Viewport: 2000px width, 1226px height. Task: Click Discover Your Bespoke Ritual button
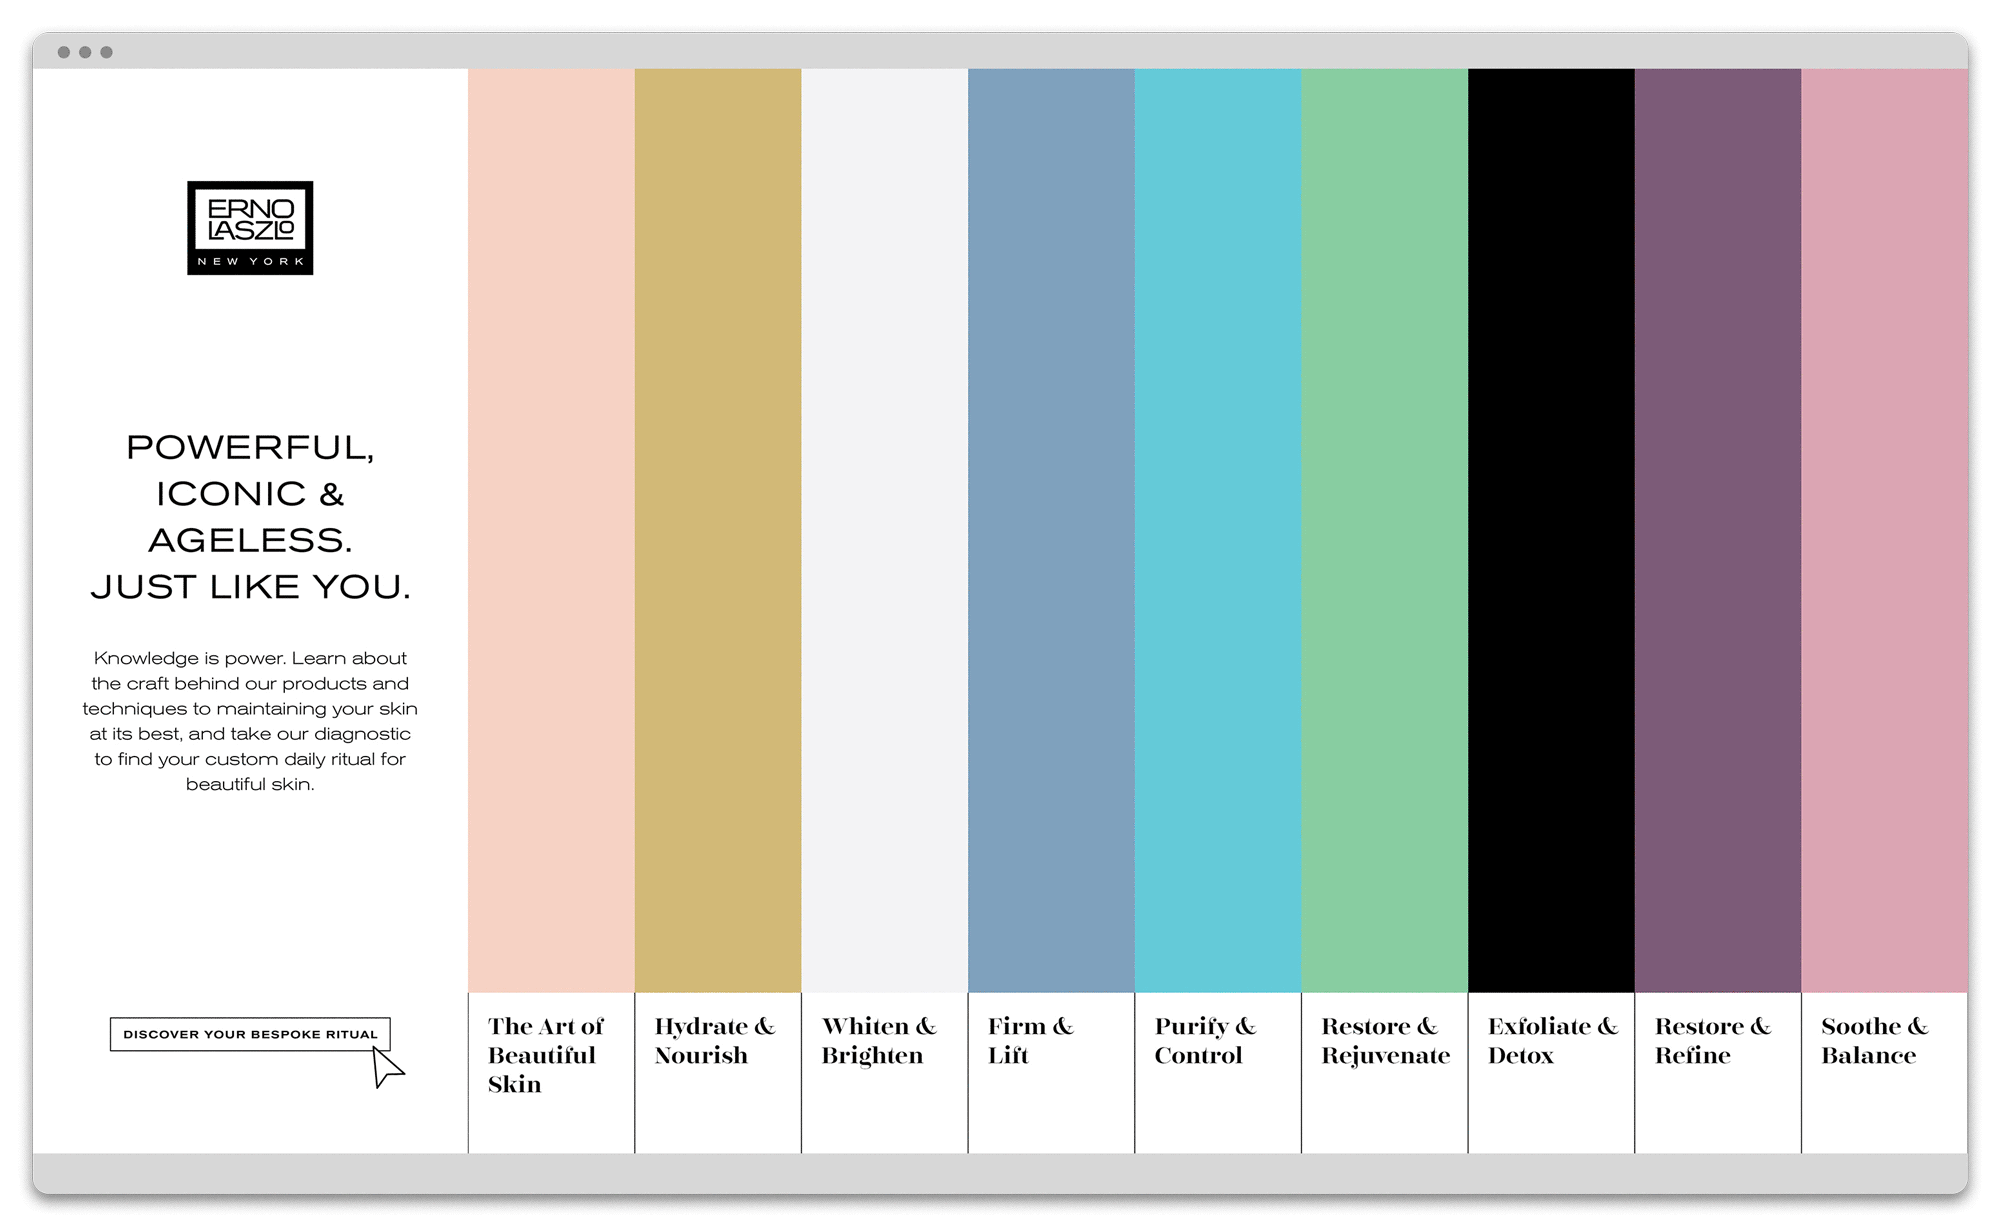pos(250,1034)
